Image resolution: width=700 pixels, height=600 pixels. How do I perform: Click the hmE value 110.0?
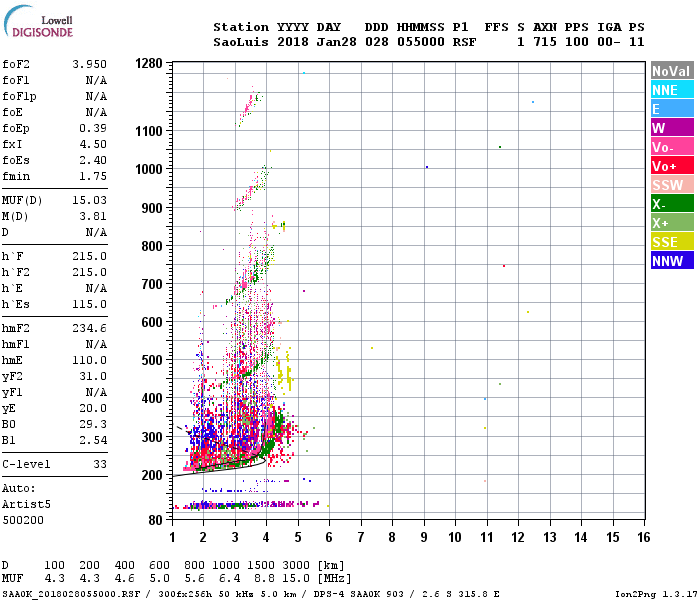(x=89, y=360)
